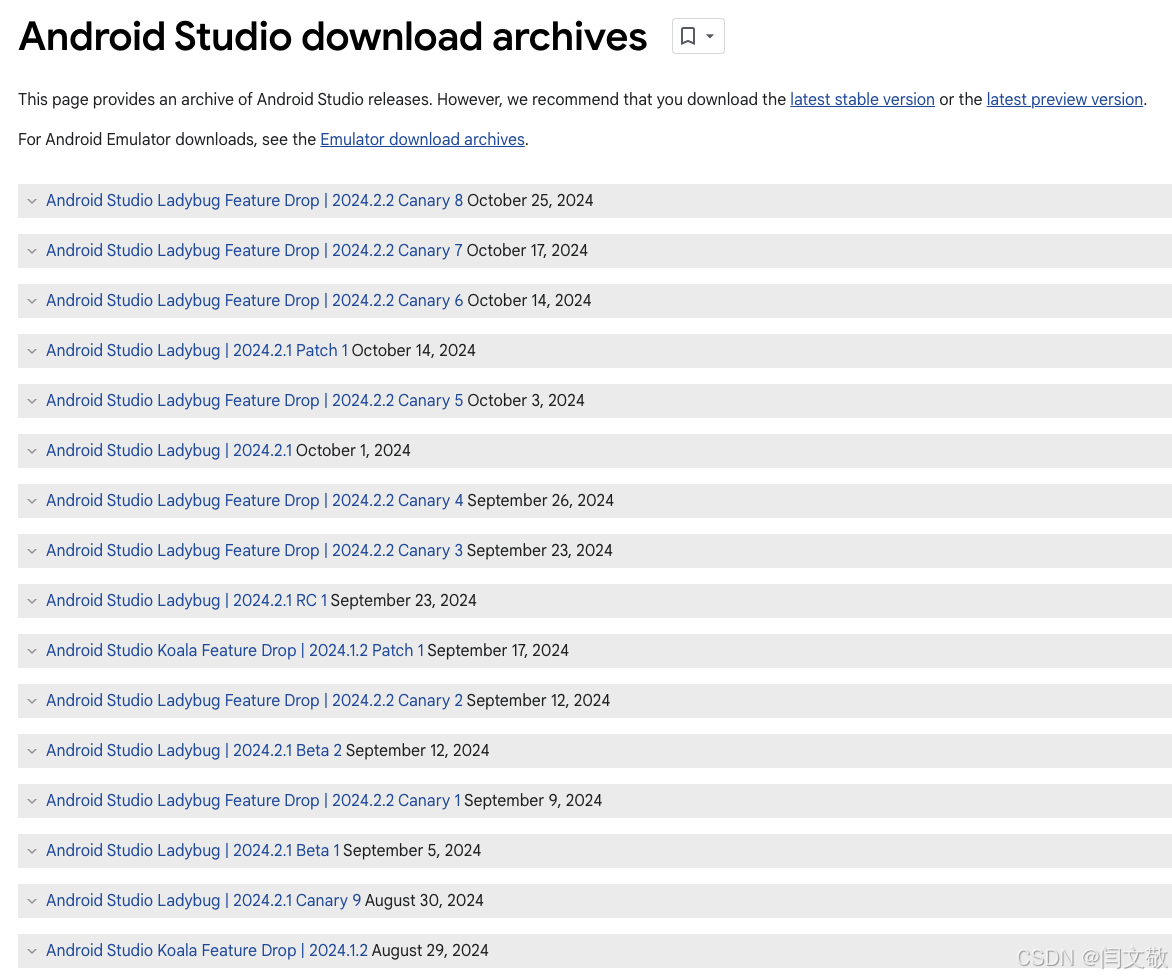Open Ladybug Feature Drop 2024.2.2 Canary 1 title

pyautogui.click(x=253, y=802)
